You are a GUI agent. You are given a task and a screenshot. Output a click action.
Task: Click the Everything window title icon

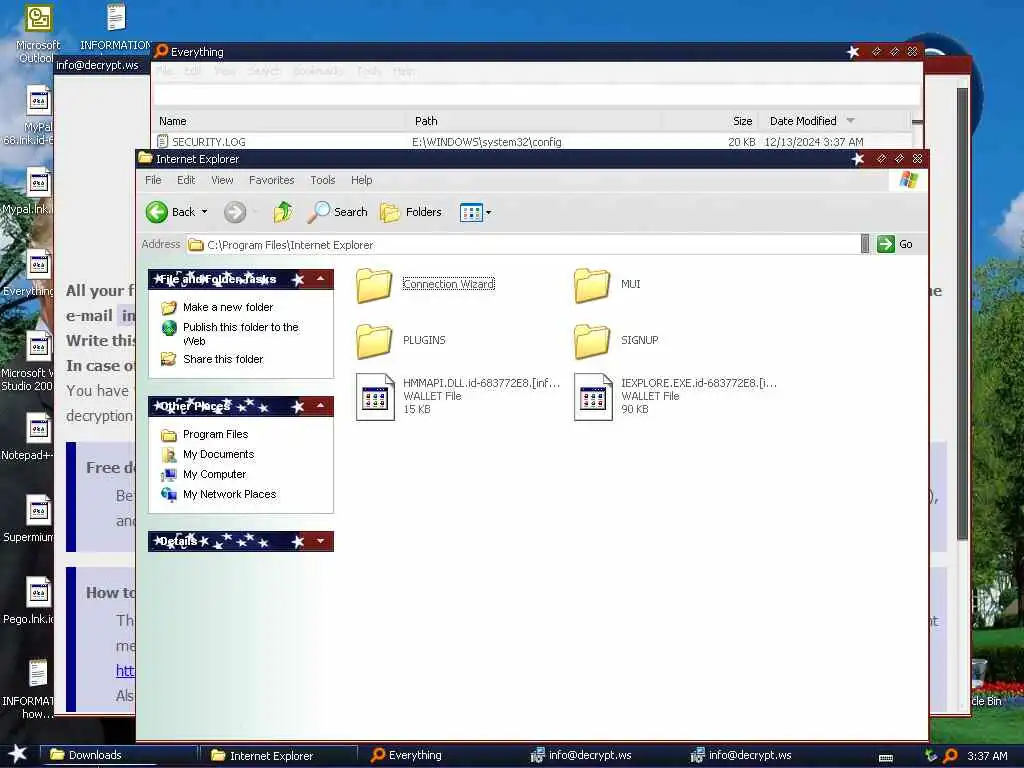[161, 51]
